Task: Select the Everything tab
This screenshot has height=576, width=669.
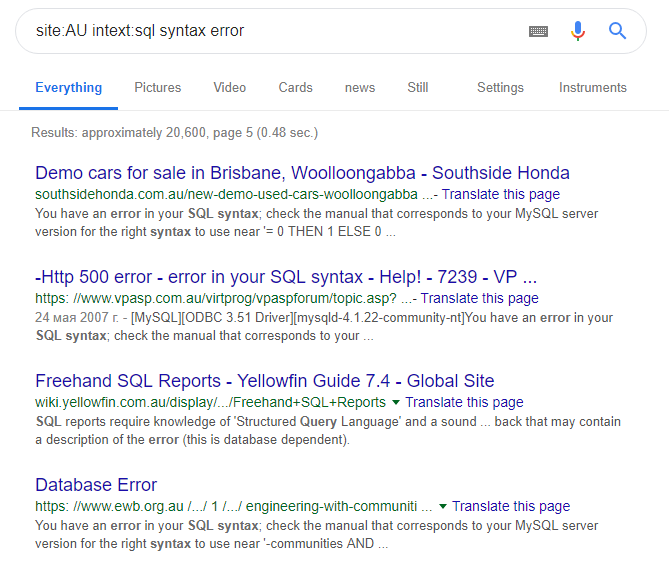Action: 69,87
